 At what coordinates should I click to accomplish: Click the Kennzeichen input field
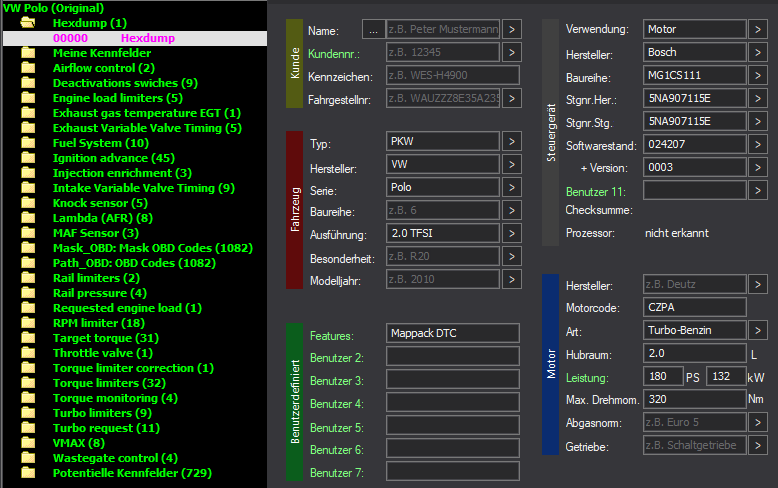coord(453,75)
